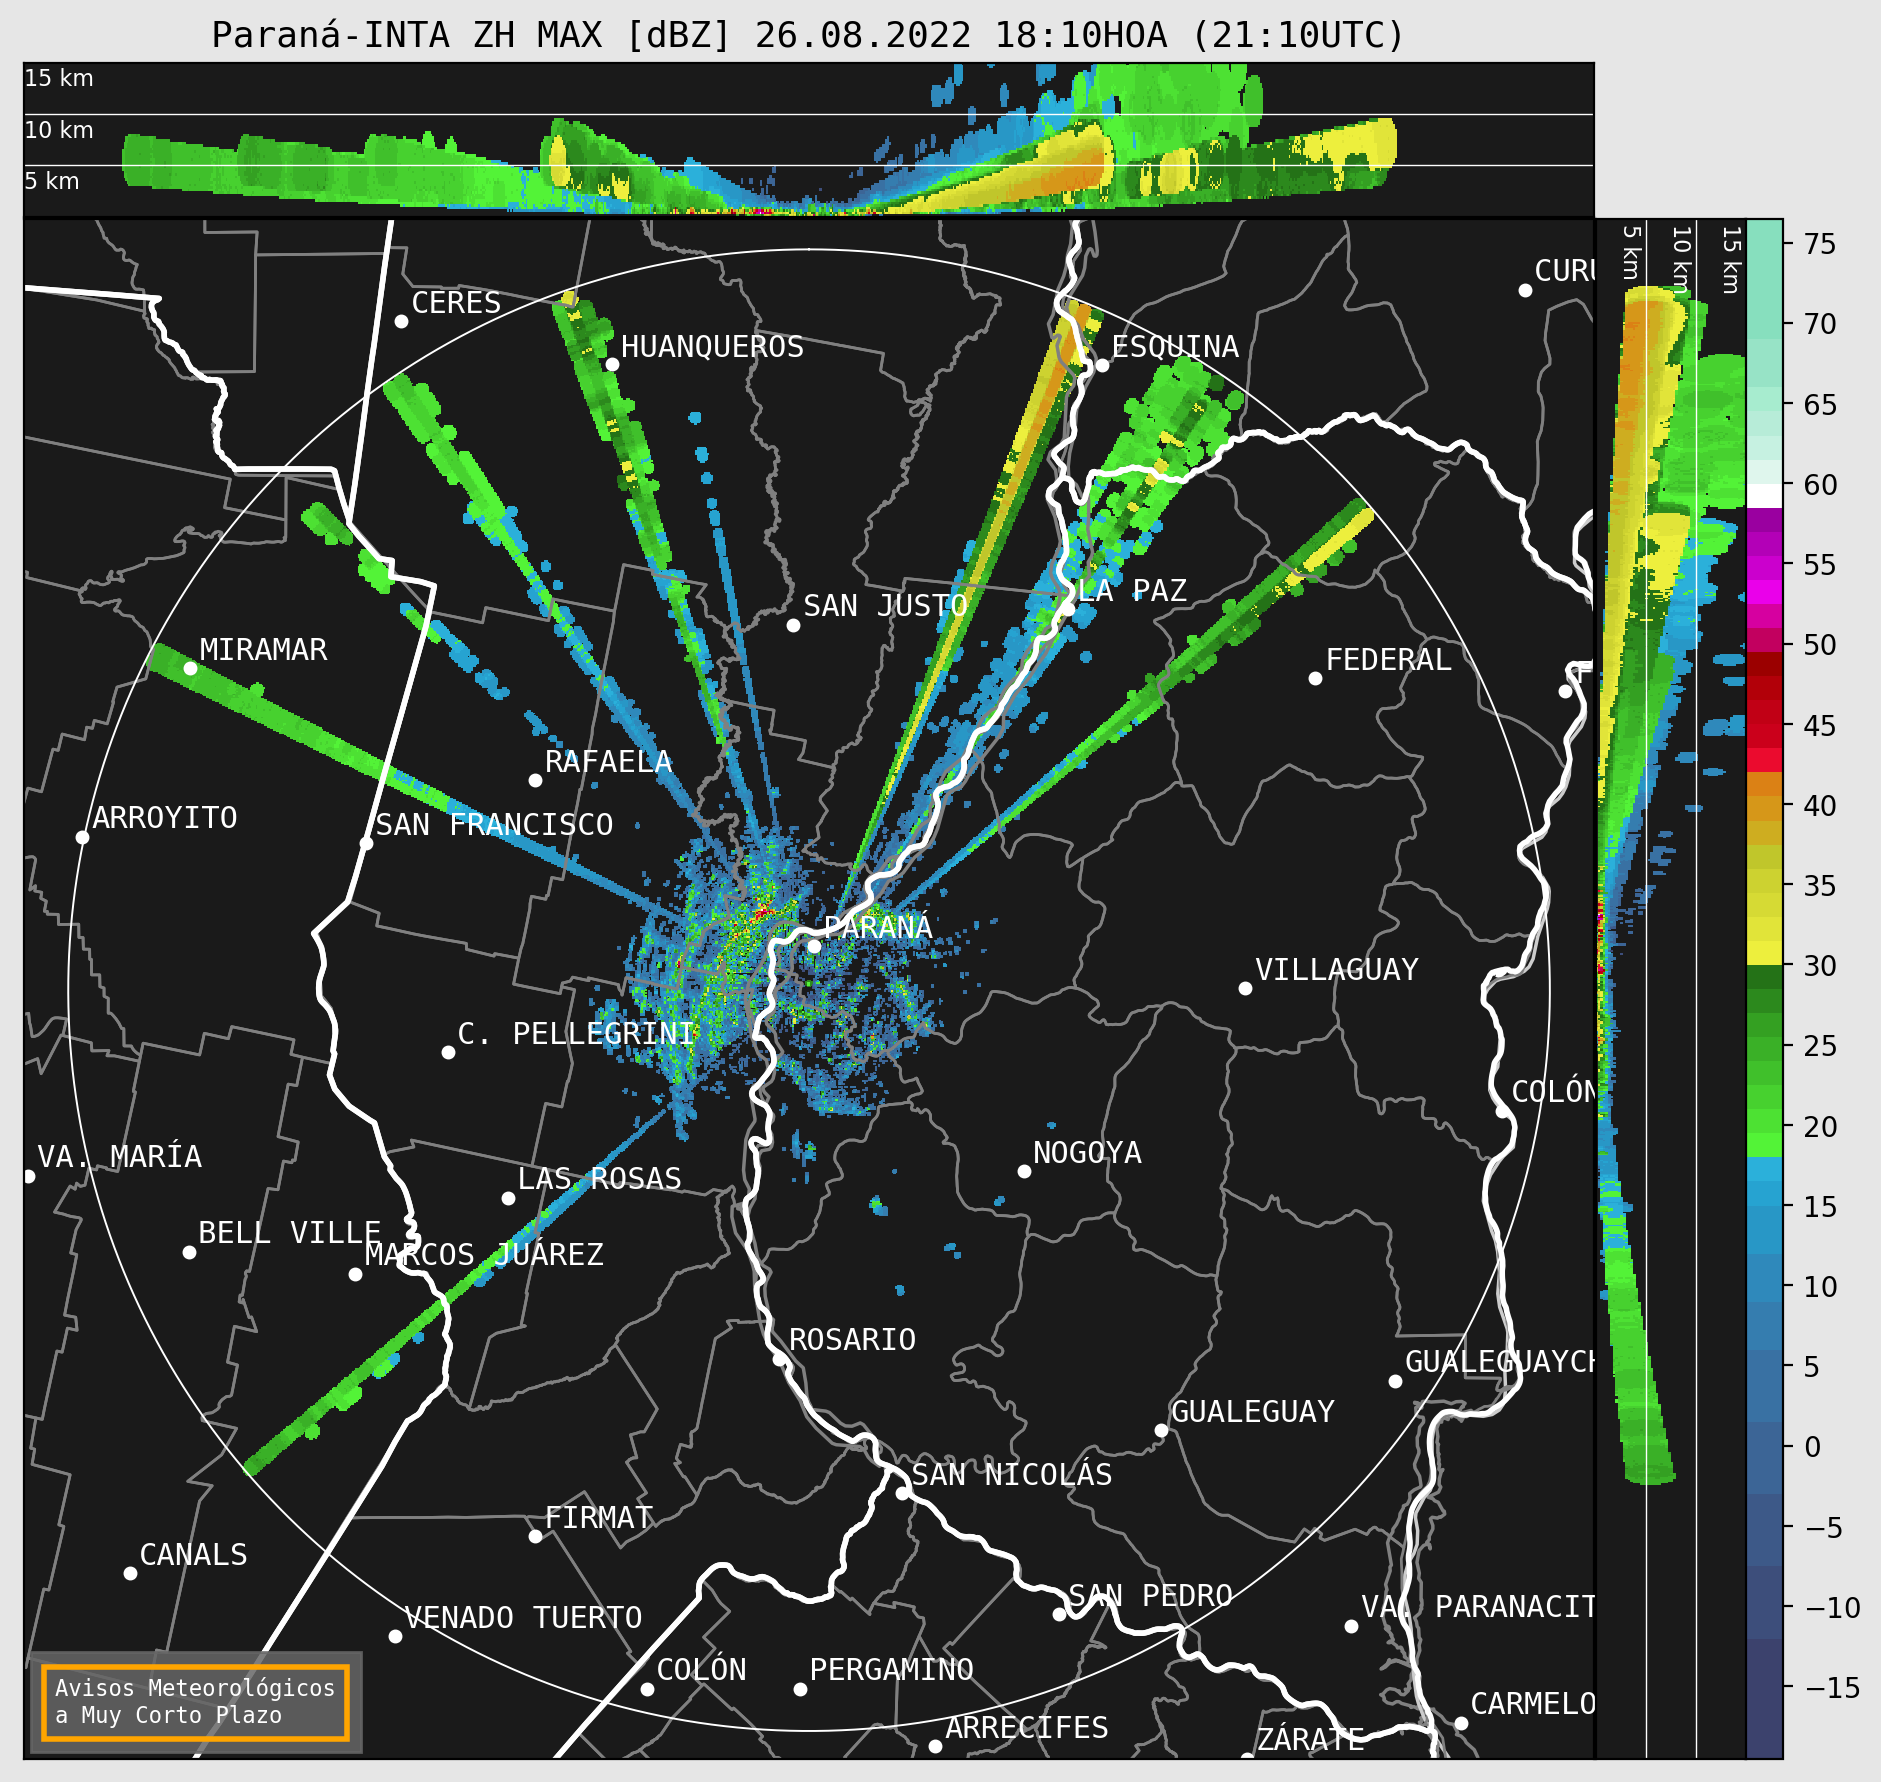Click the HUANQUEROS label
The width and height of the screenshot is (1881, 1782).
(x=712, y=347)
